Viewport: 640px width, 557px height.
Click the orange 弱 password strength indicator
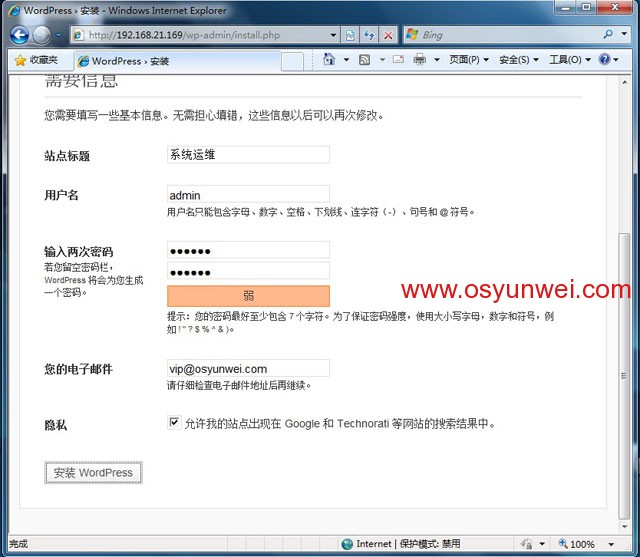point(248,296)
